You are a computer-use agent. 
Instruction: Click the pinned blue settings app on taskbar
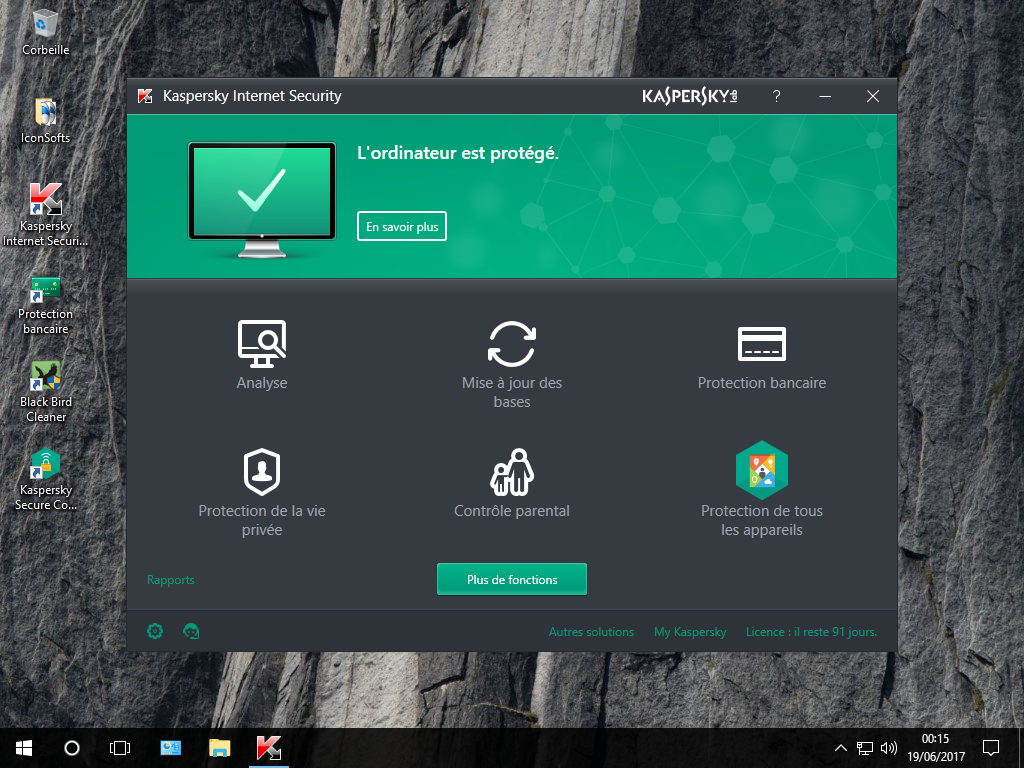pyautogui.click(x=170, y=748)
